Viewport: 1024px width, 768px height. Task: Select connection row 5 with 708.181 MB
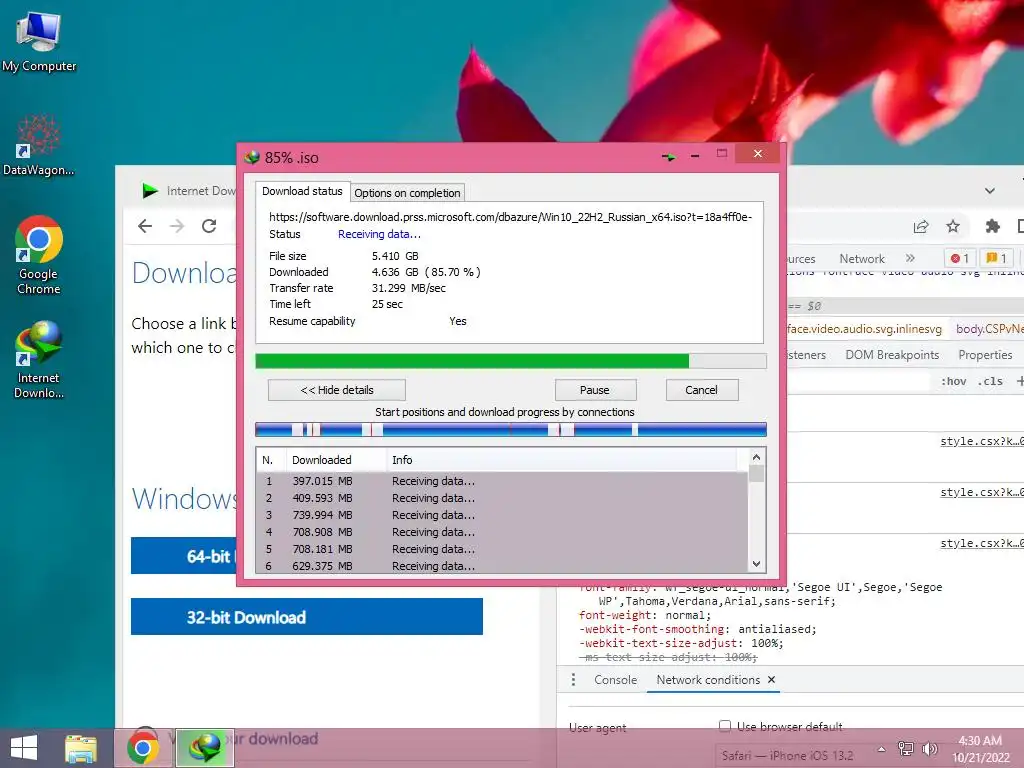coord(502,549)
